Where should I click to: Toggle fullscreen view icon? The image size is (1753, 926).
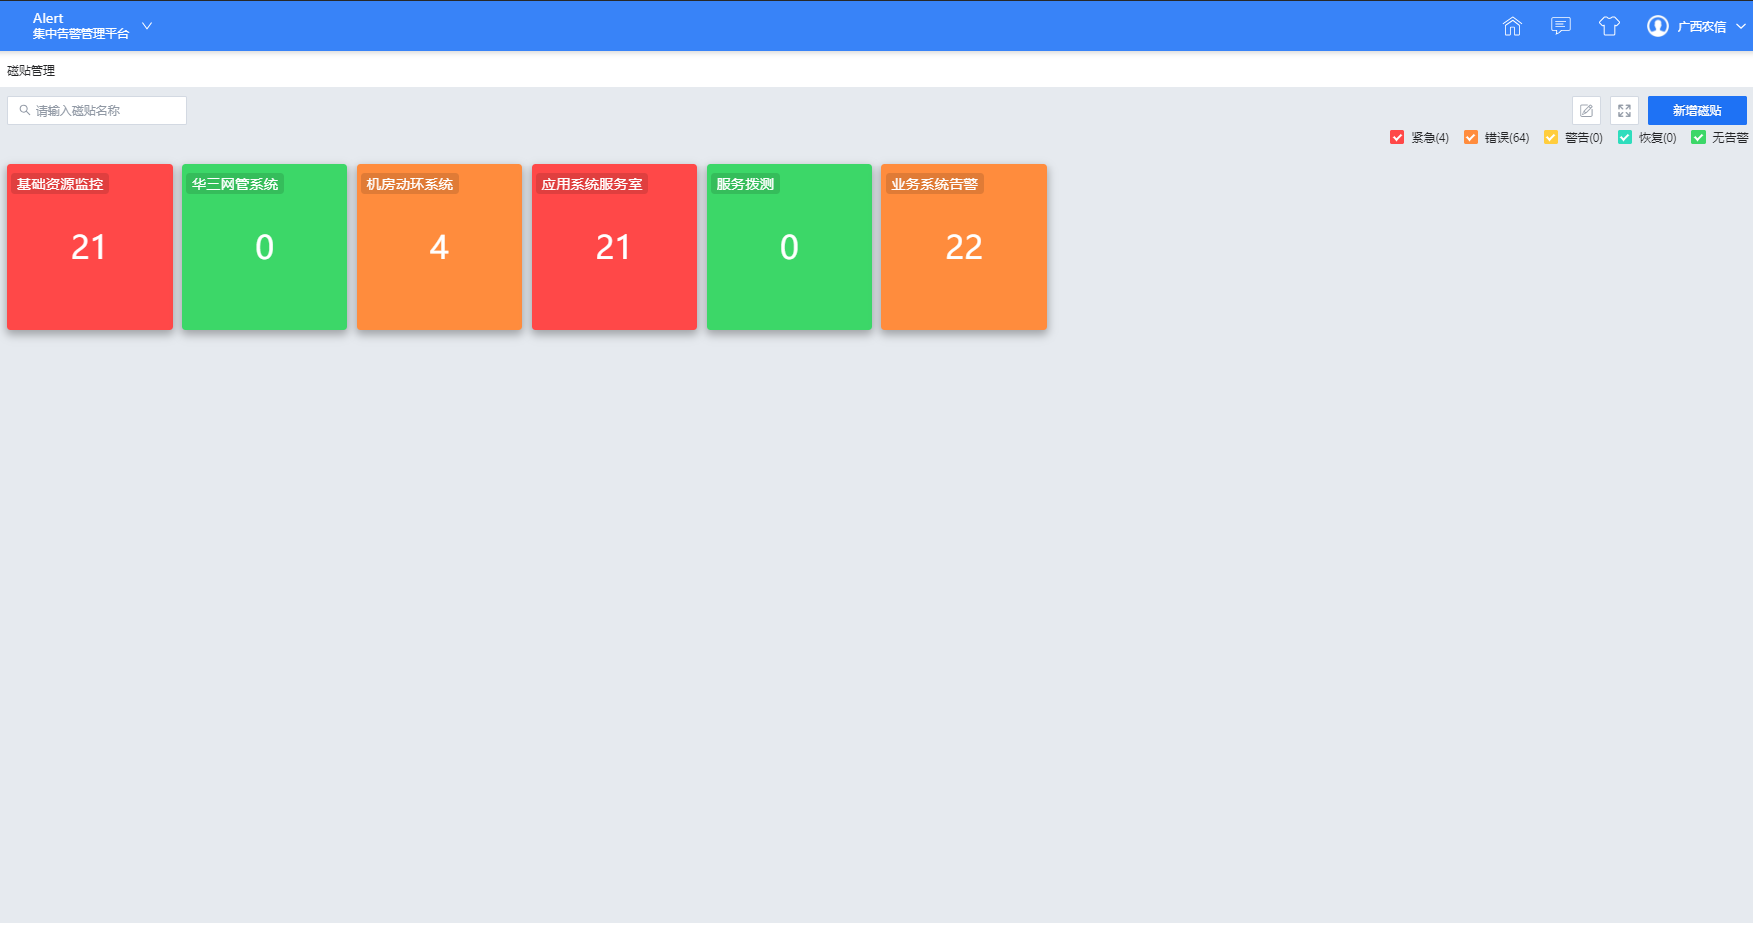click(1624, 111)
